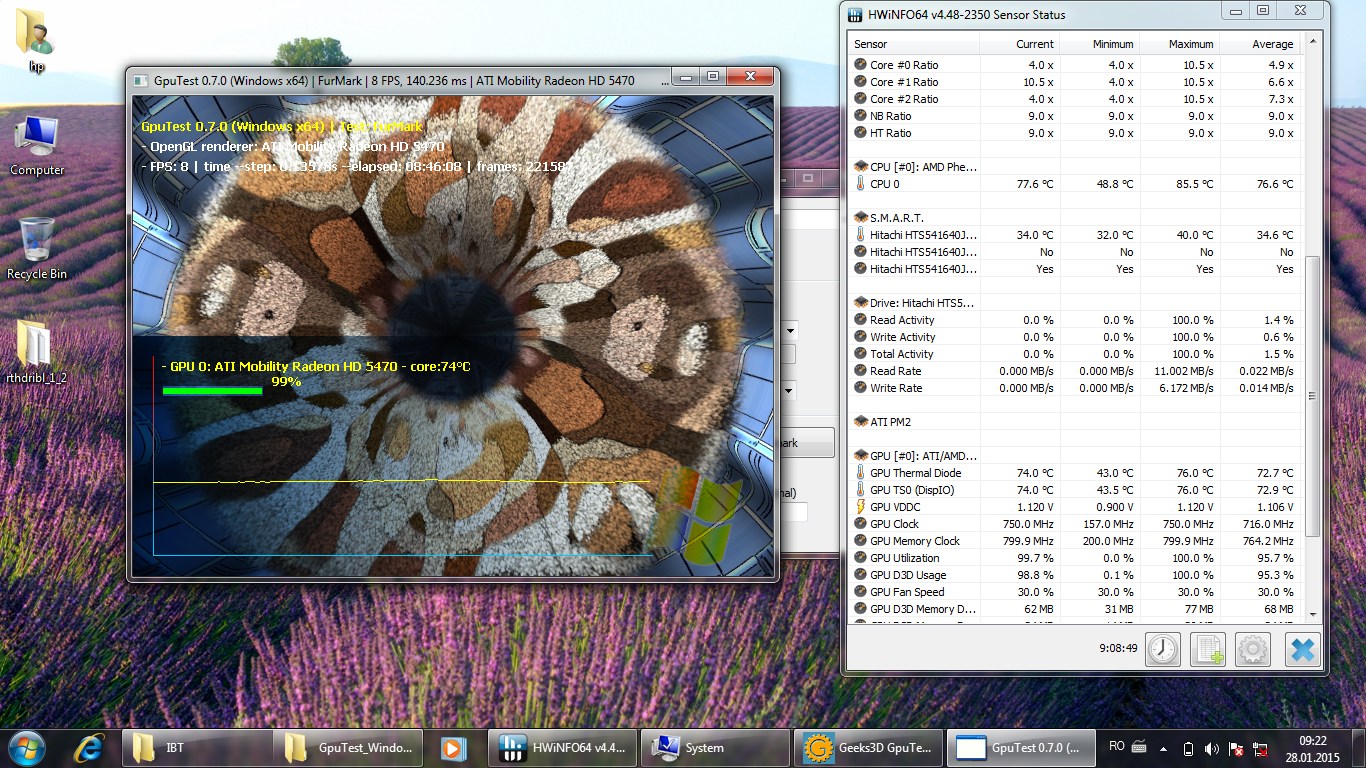Viewport: 1366px width, 768px height.
Task: Click the ATI PM2 sensor group icon
Action: pos(860,422)
